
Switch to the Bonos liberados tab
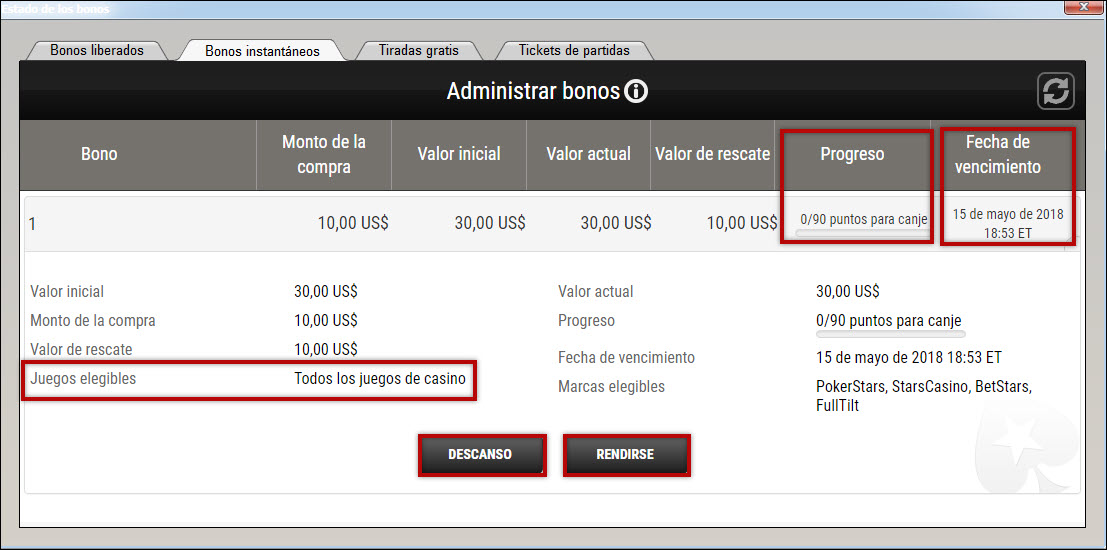97,51
